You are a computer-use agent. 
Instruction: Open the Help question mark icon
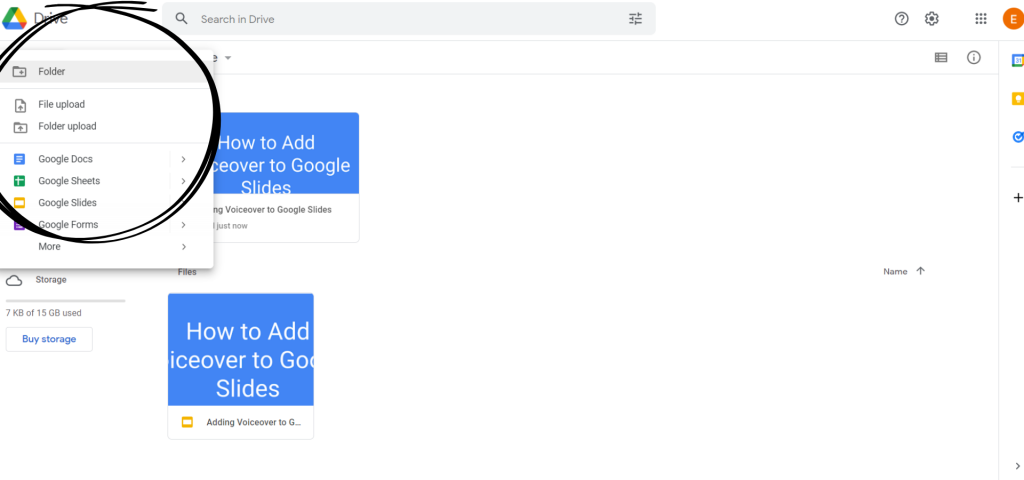click(901, 19)
